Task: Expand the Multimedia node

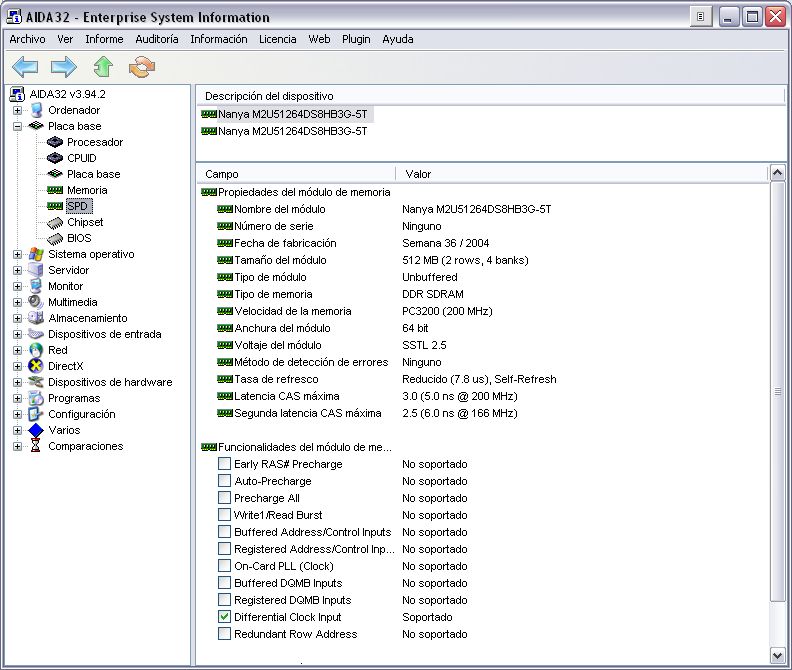Action: click(18, 302)
